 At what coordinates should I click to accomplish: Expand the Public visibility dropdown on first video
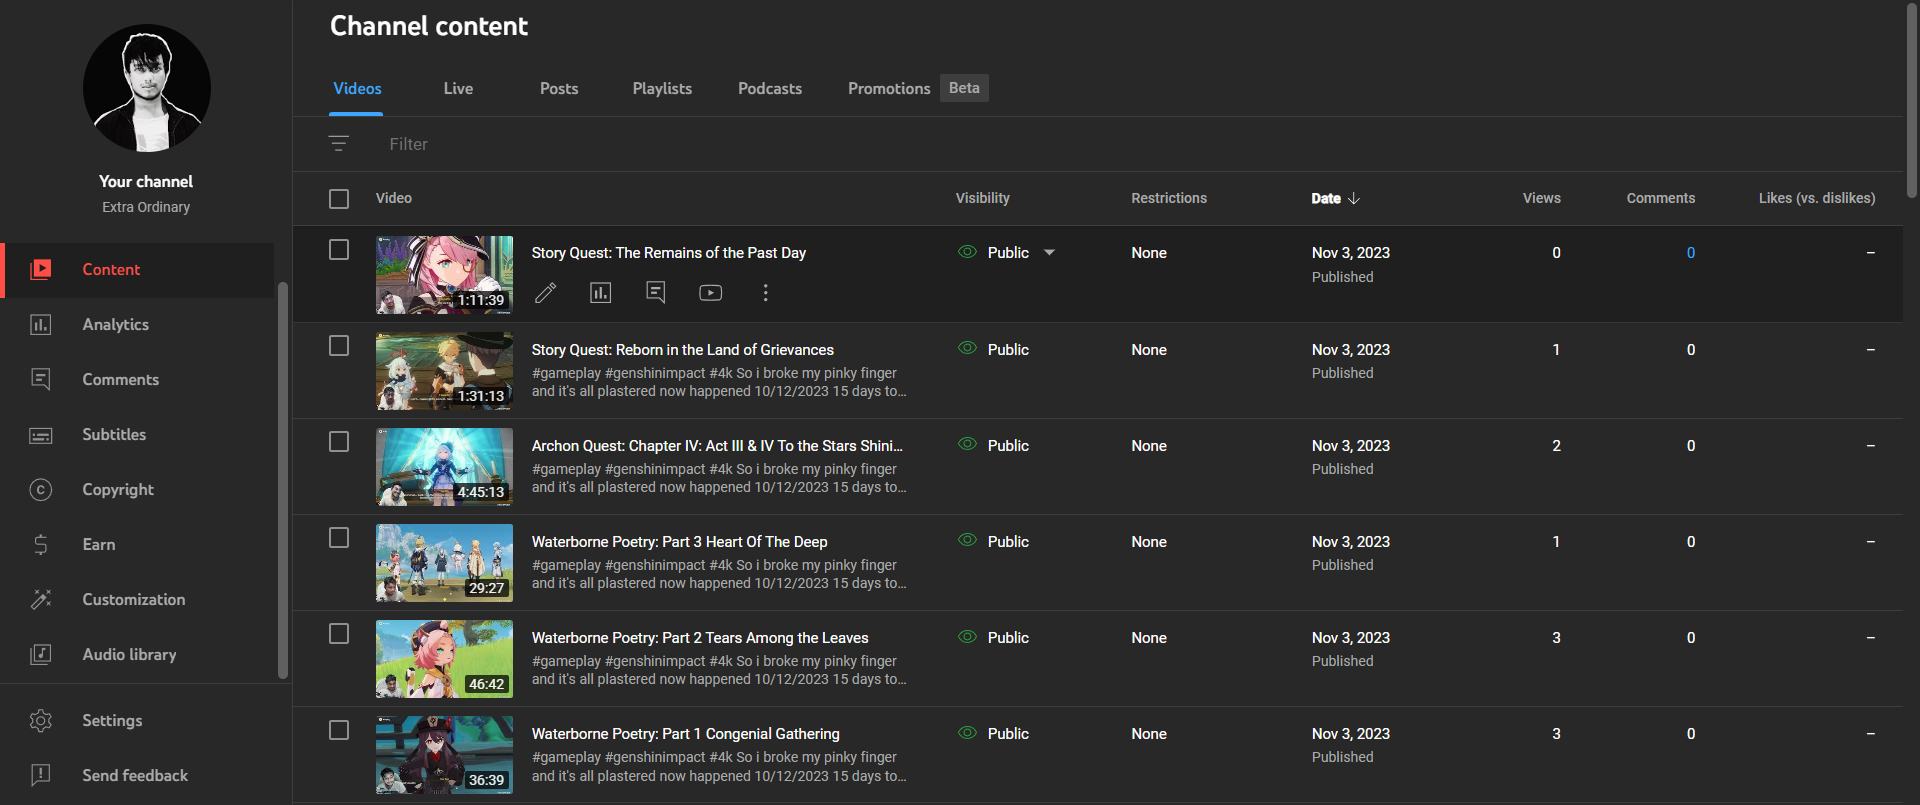1049,253
